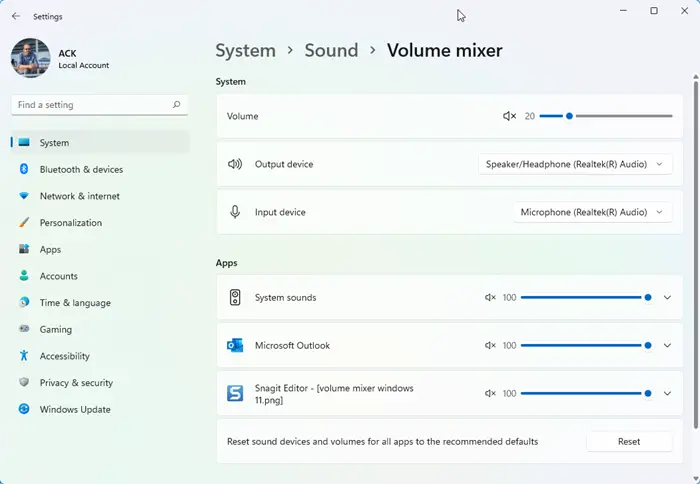Click the search magnifier icon
Image resolution: width=700 pixels, height=484 pixels.
click(177, 105)
